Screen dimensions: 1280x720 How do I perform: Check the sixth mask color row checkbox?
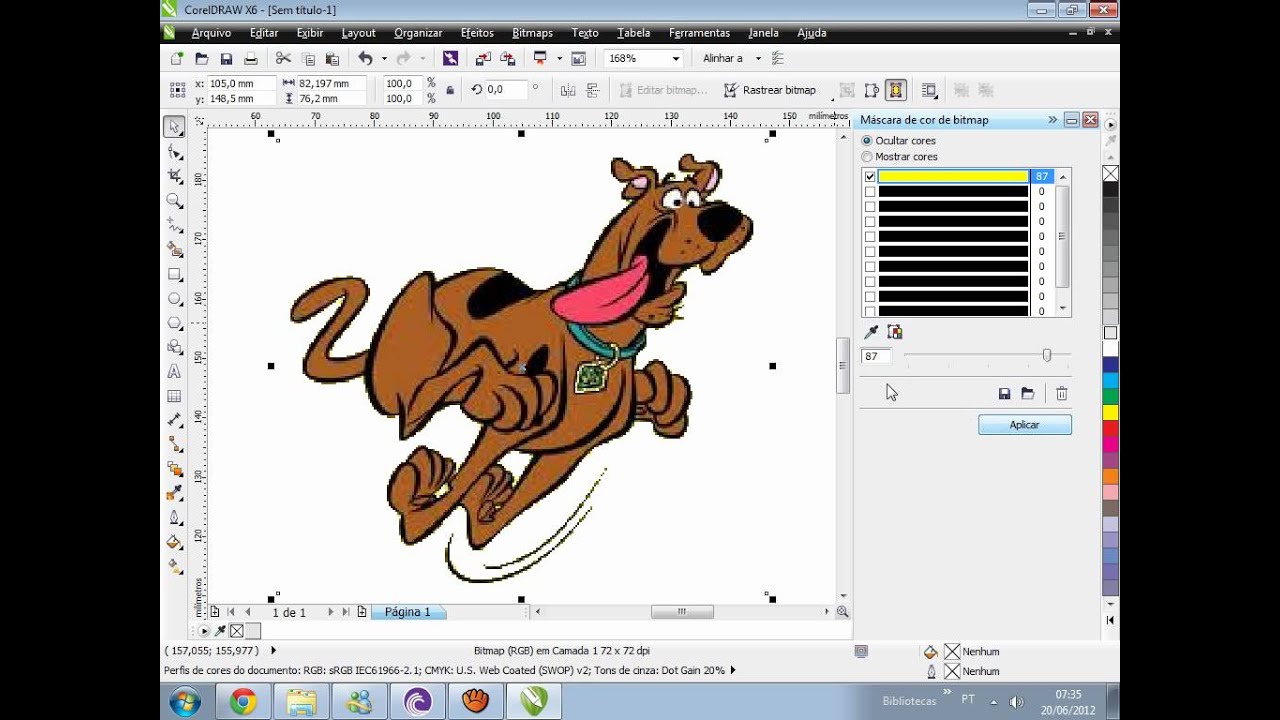[x=870, y=252]
